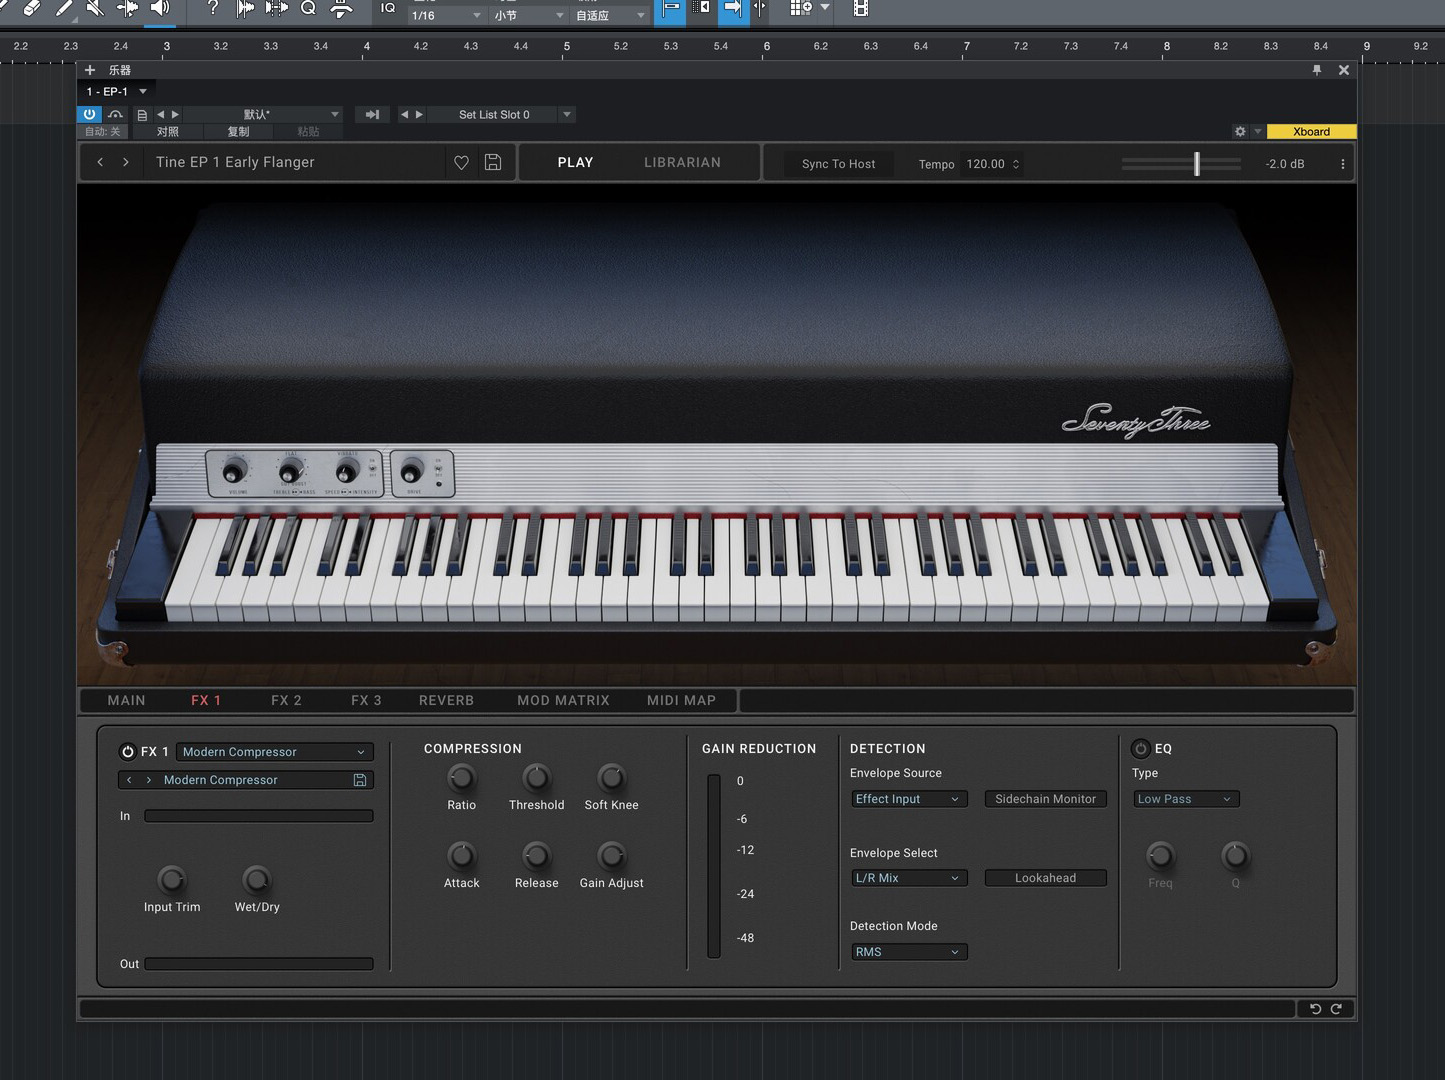1445x1080 pixels.
Task: Click the arrow-to-bar set list icon
Action: click(372, 114)
